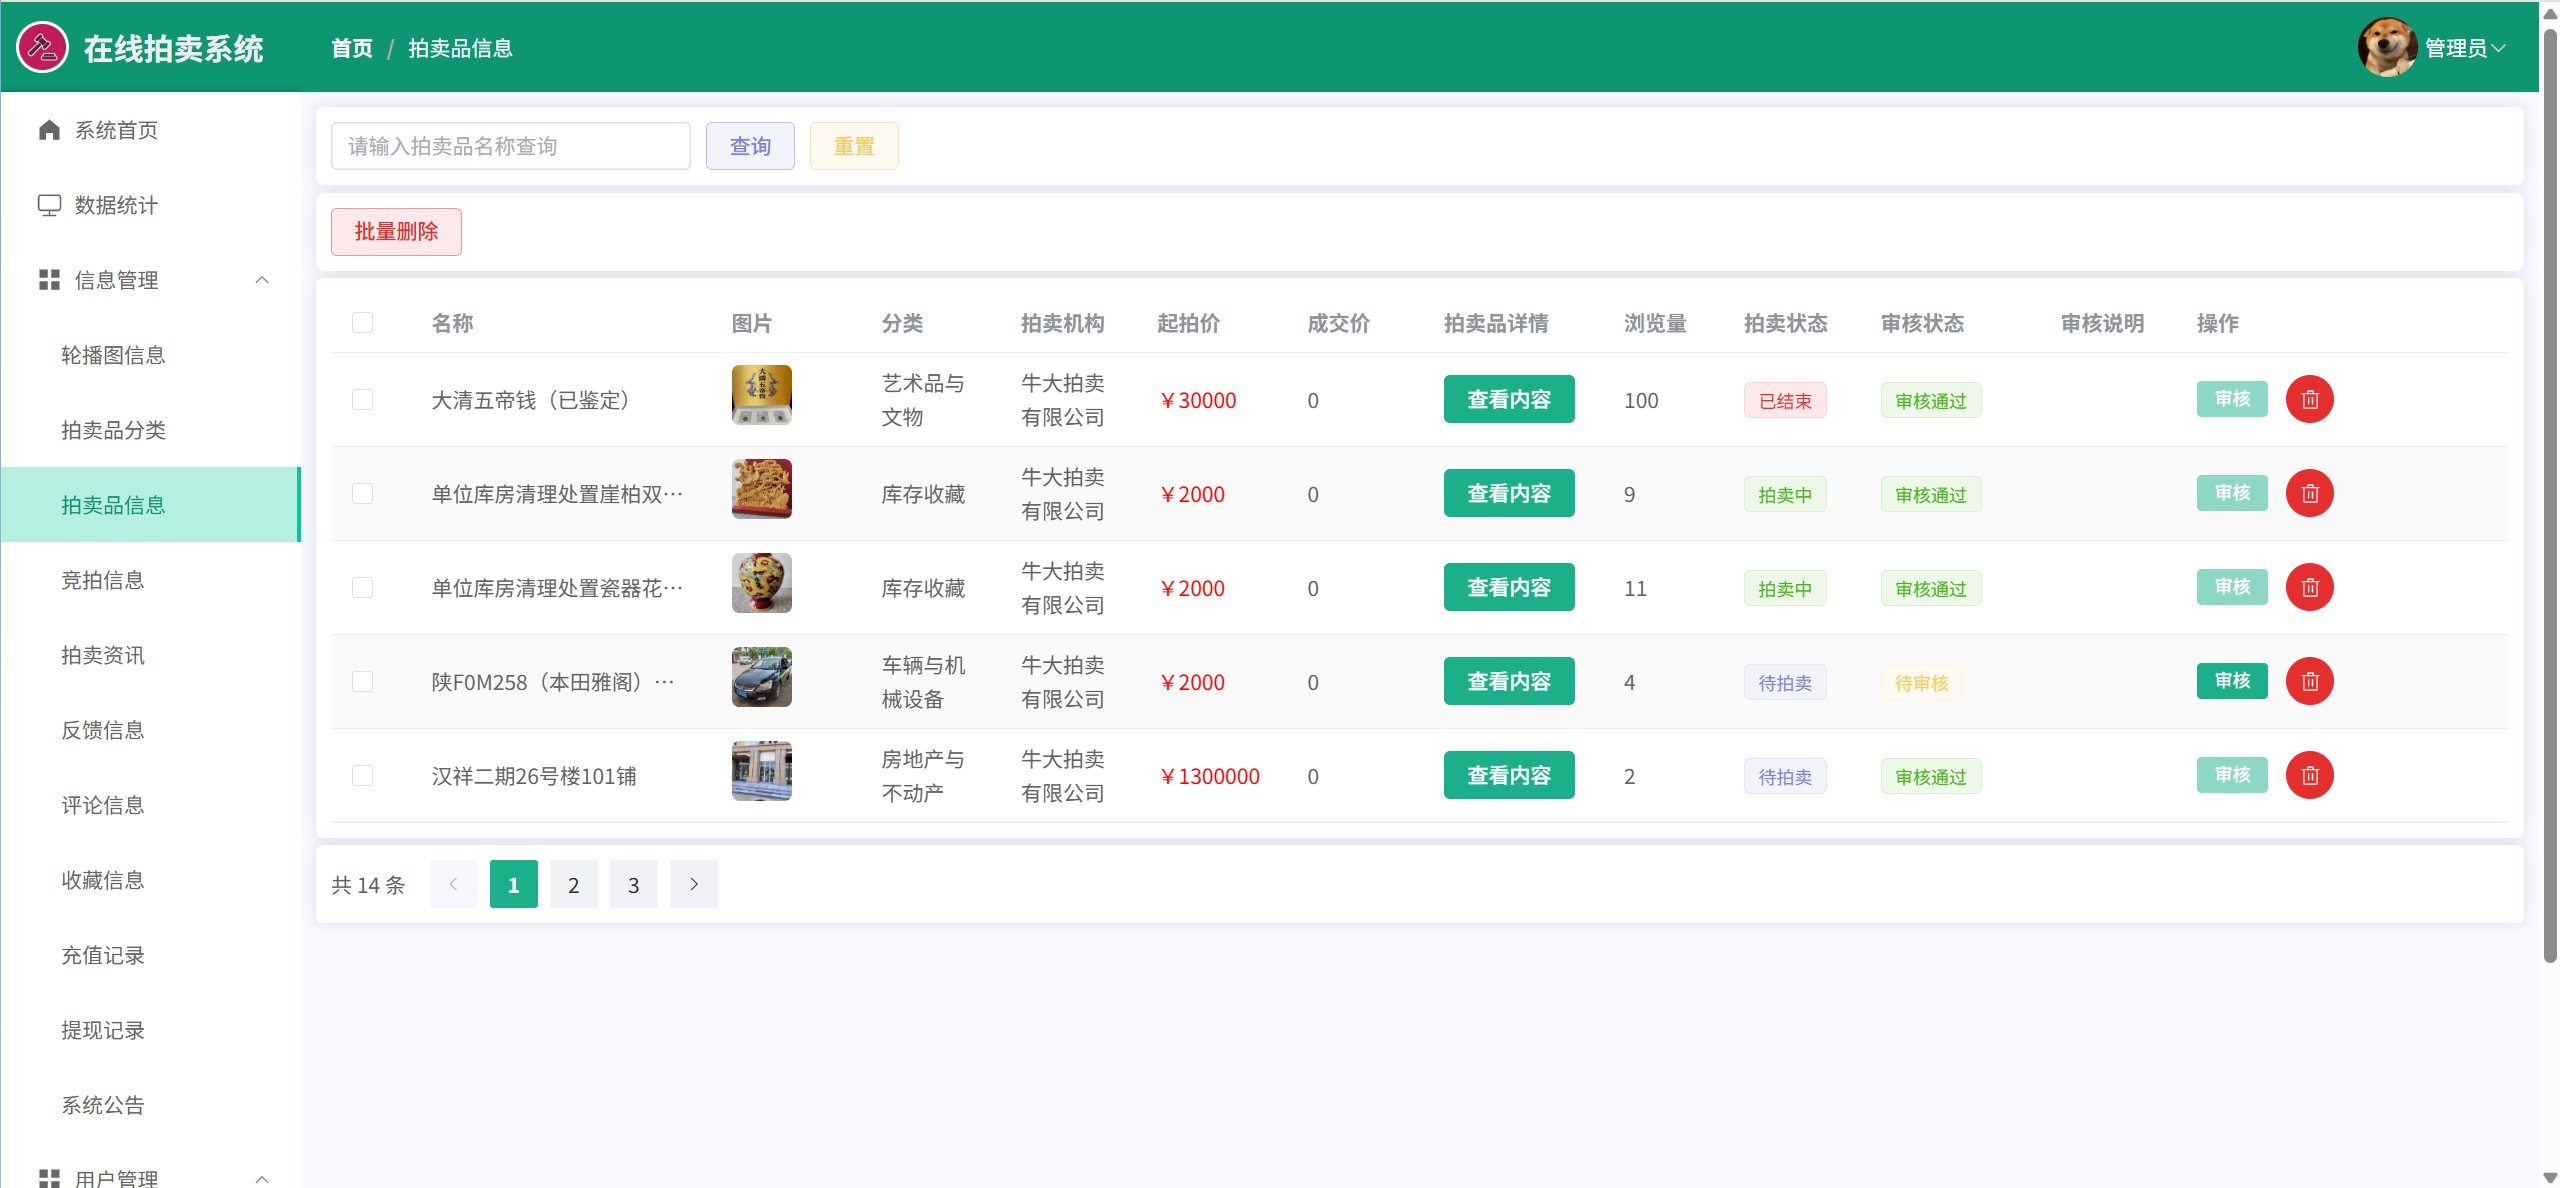Toggle the select-all checkbox in table header
Screen dimensions: 2560x1188
pos(362,323)
